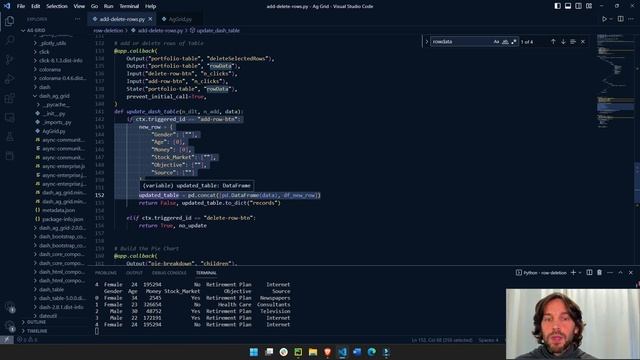Expand replace mode in find widget
This screenshot has width=640, height=360.
427,42
